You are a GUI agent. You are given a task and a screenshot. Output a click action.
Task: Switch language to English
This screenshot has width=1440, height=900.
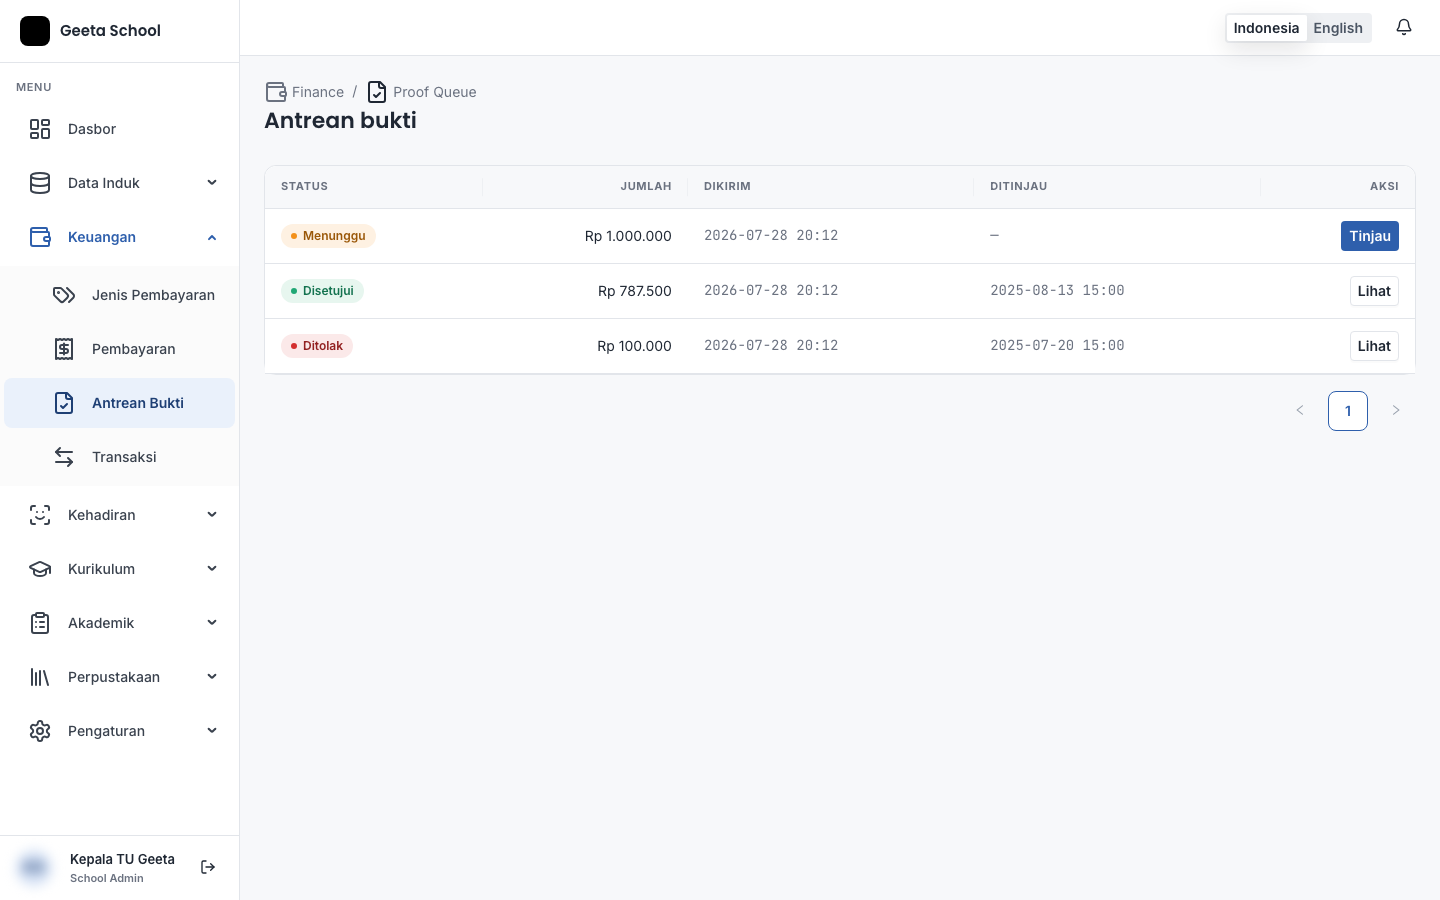1338,28
